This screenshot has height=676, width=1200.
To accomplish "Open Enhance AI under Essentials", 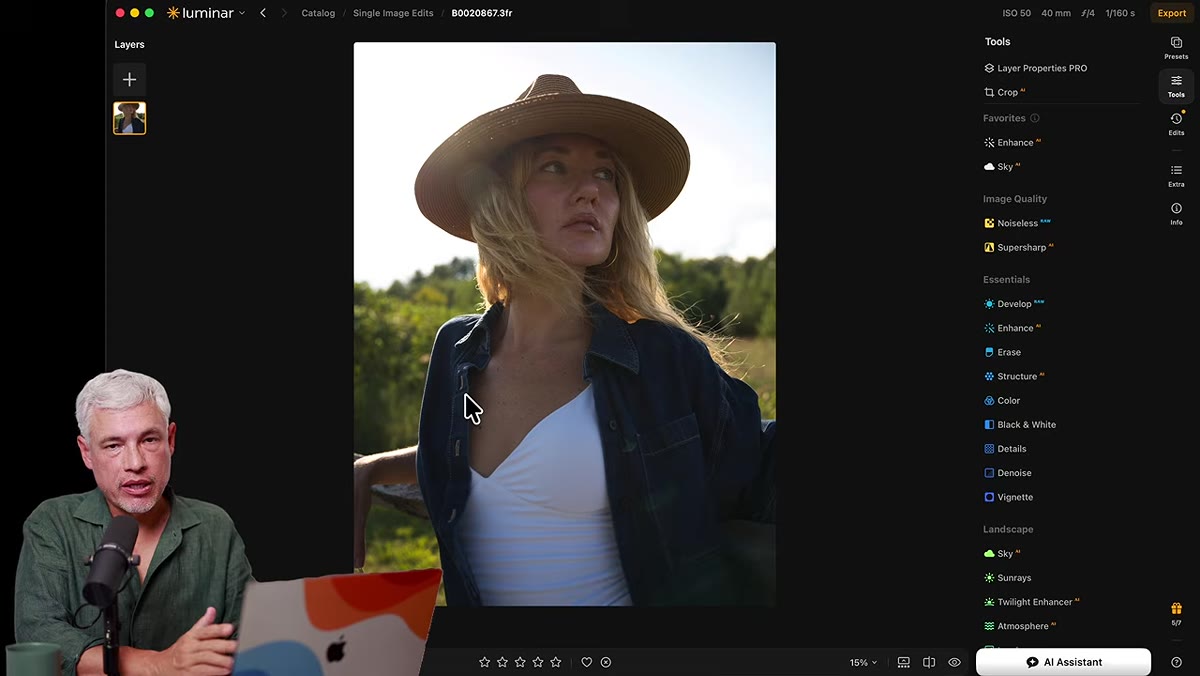I will click(x=1012, y=328).
